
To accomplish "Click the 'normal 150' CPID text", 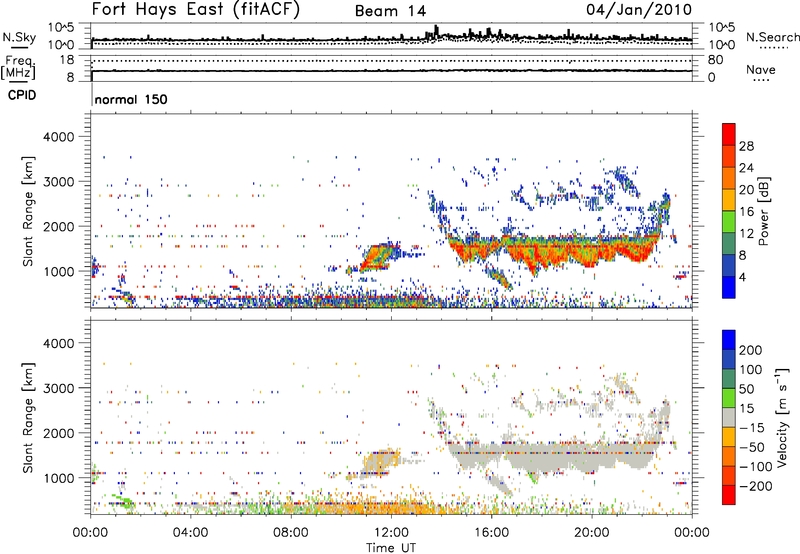I will click(131, 99).
